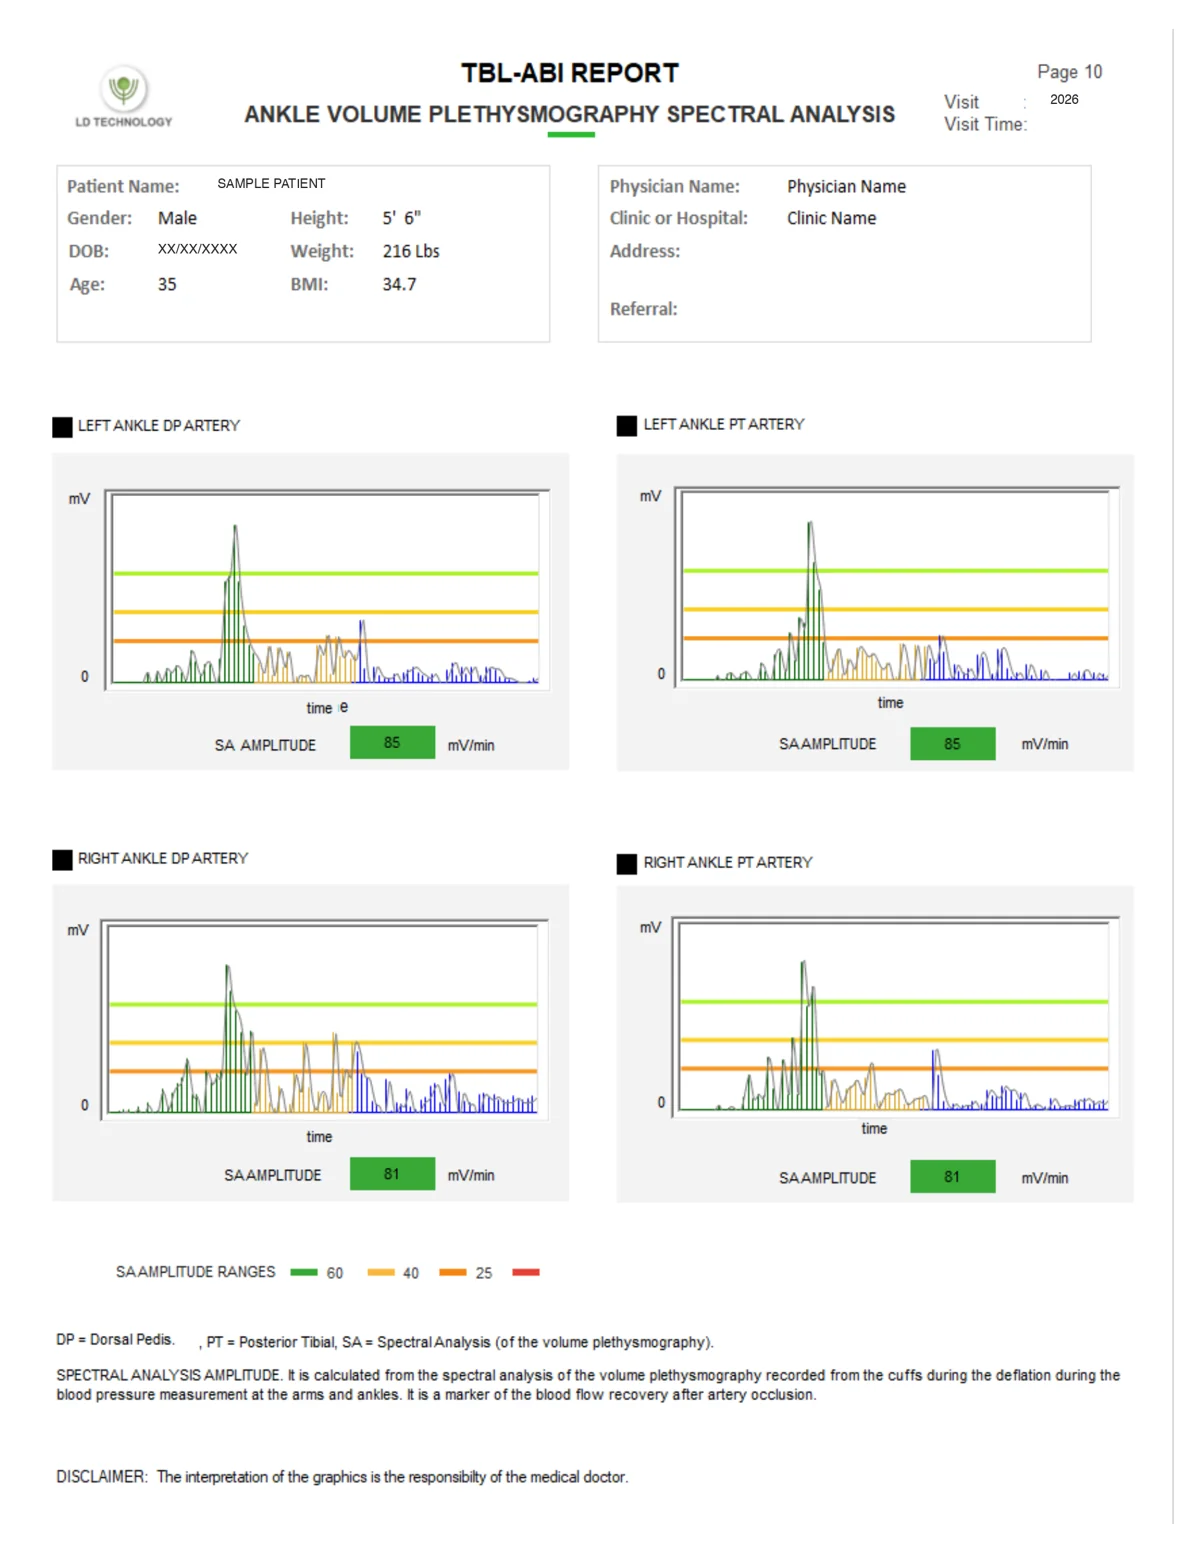This screenshot has width=1200, height=1553.
Task: Click the Left Ankle DP Artery spectral chart
Action: pos(326,588)
